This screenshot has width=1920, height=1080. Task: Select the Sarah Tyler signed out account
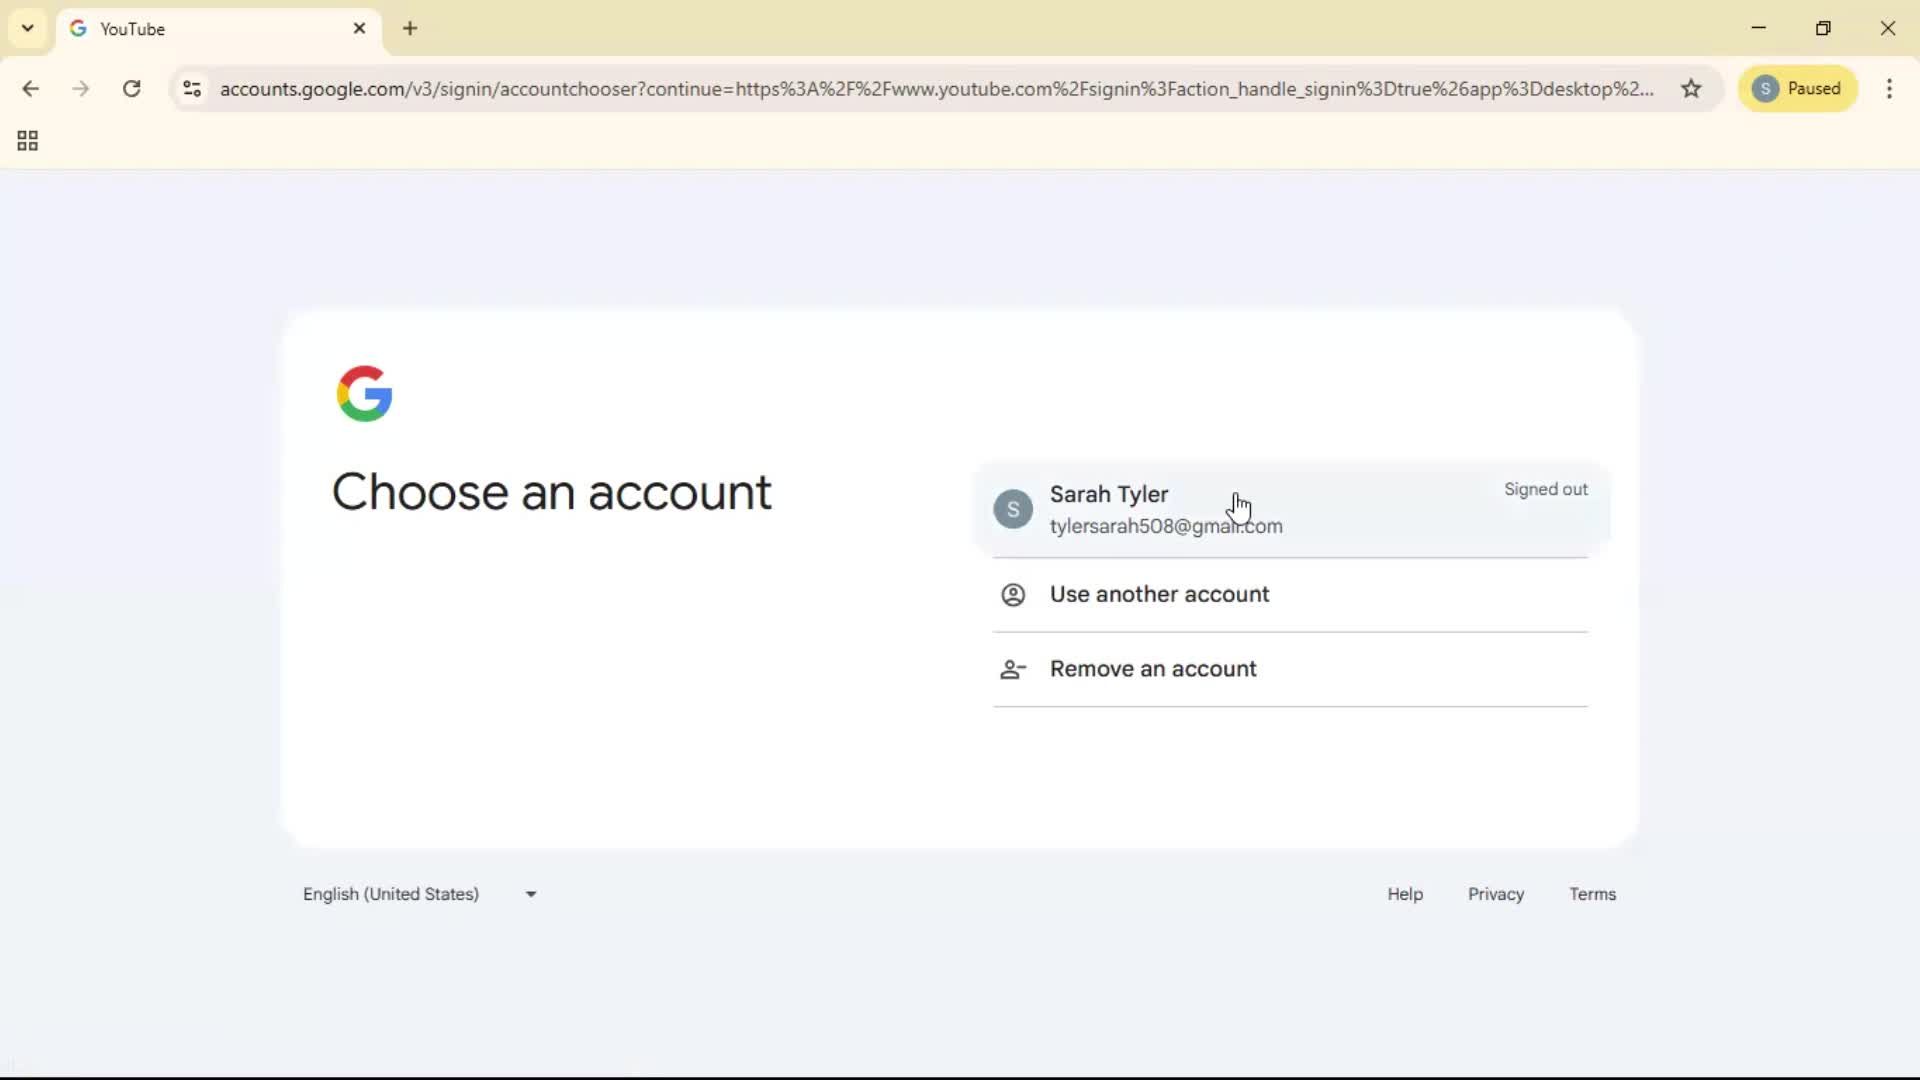tap(1200, 510)
